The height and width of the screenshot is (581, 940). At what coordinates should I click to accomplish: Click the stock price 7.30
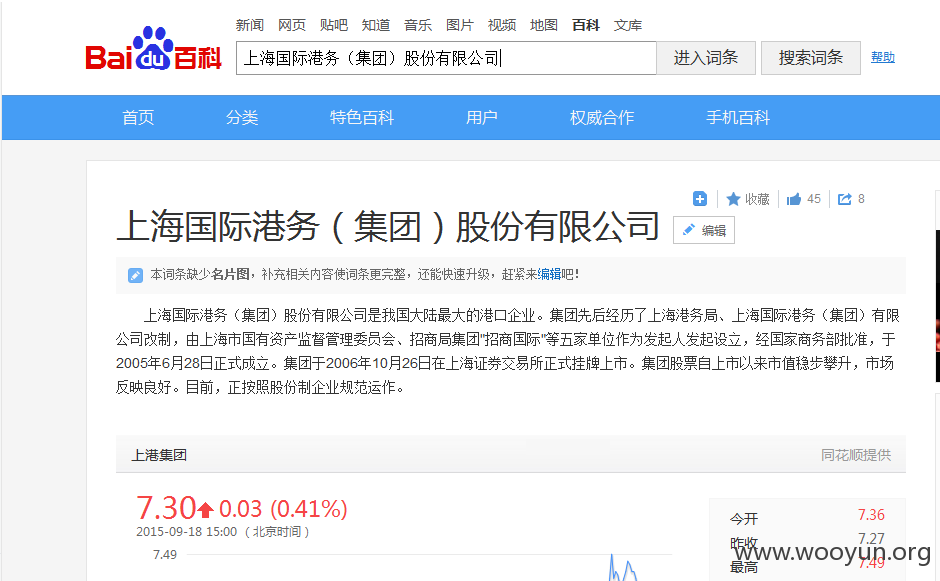[166, 508]
